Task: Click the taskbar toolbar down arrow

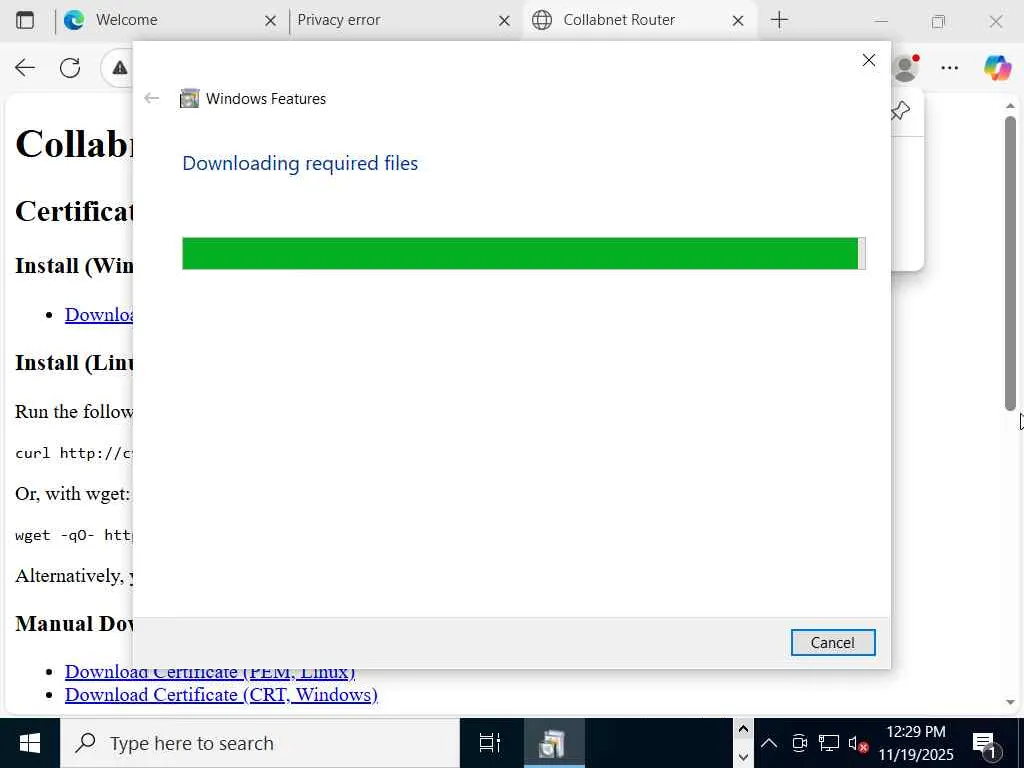Action: coord(743,758)
